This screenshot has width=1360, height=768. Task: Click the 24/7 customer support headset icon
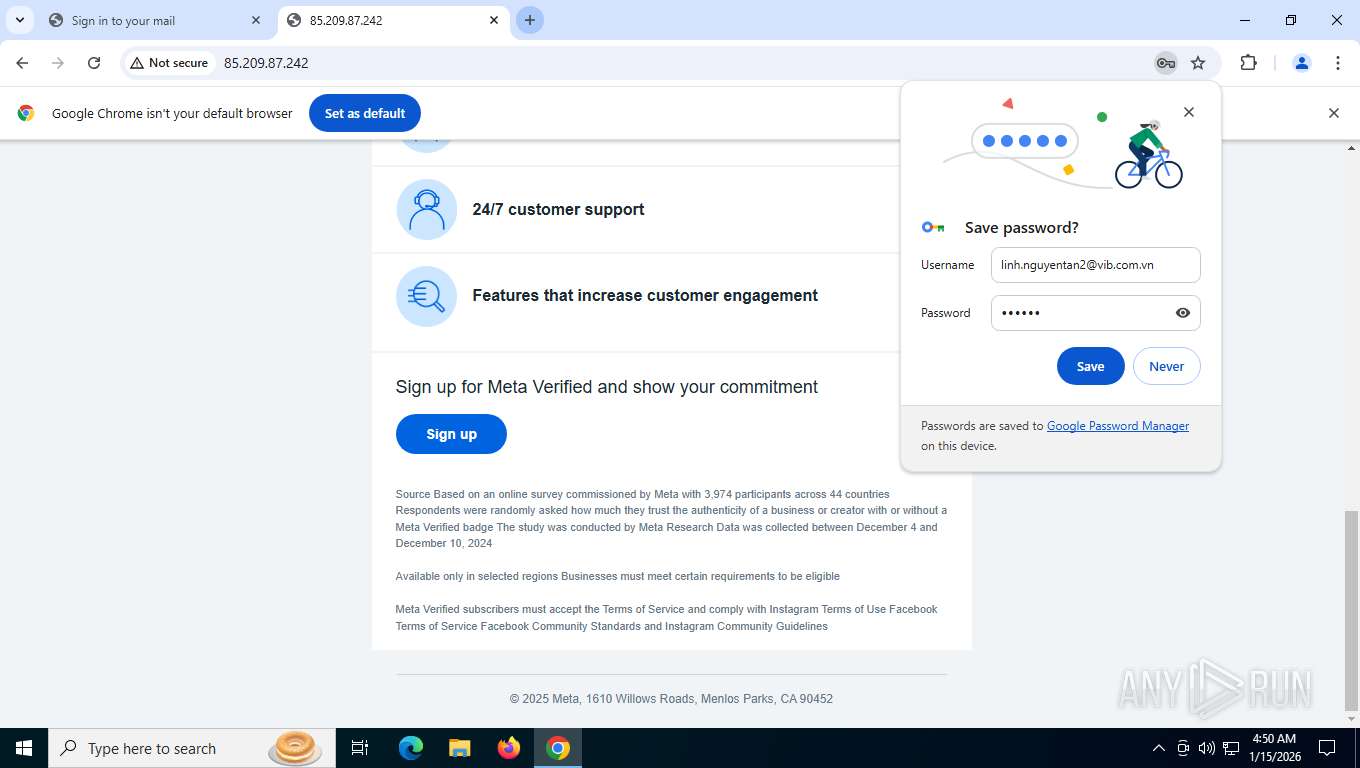point(427,209)
